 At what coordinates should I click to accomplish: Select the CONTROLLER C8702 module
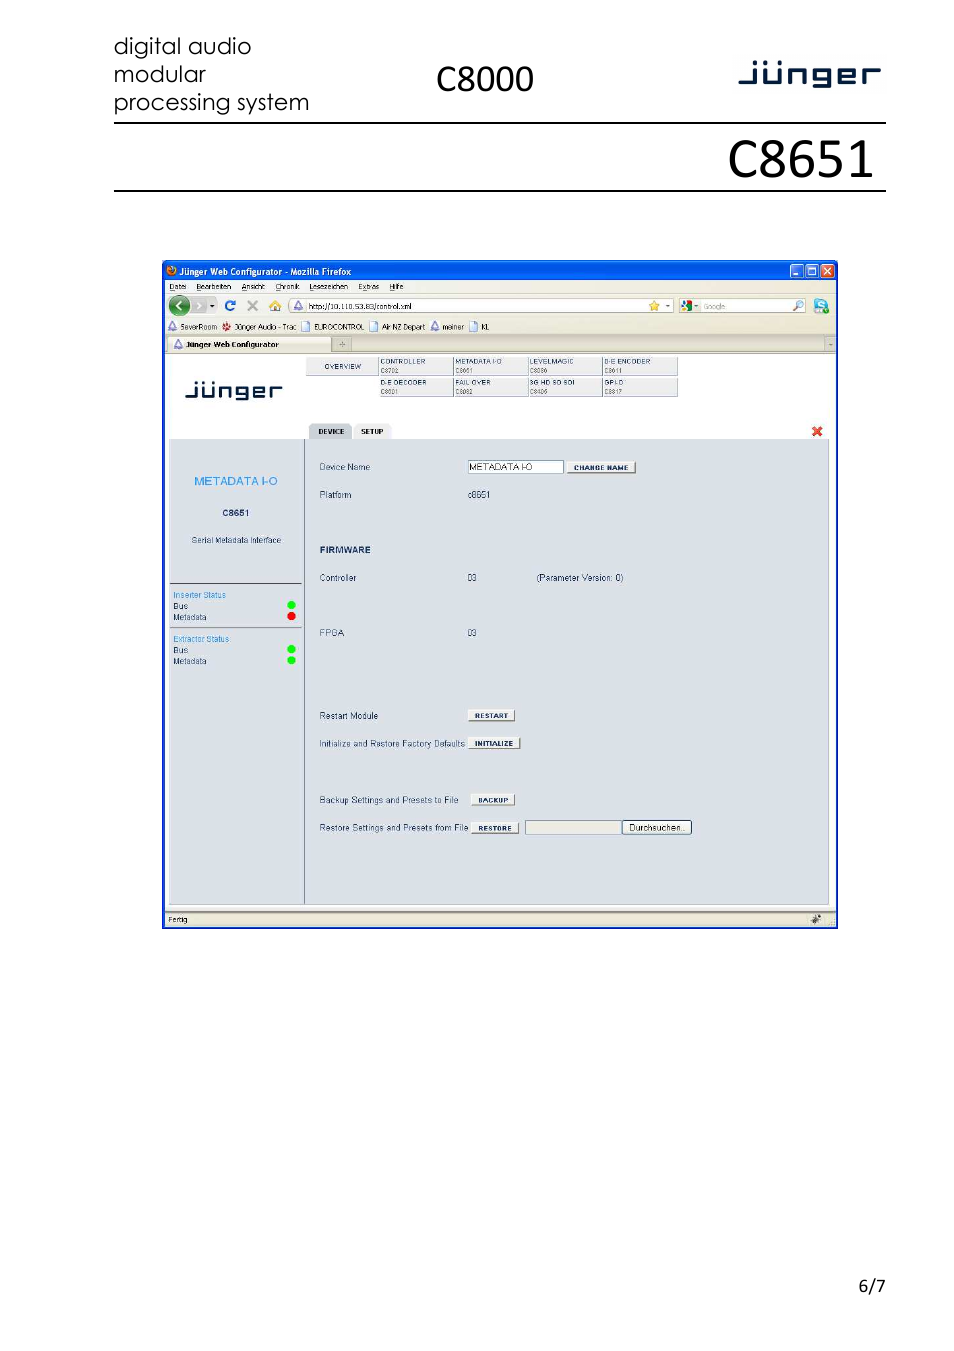(415, 366)
